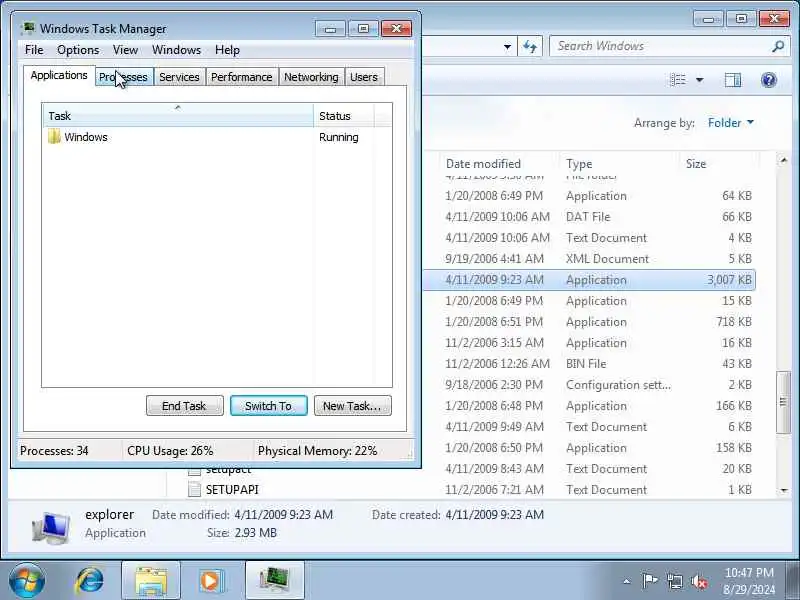The height and width of the screenshot is (600, 800).
Task: Click the muted volume tray icon
Action: [x=699, y=581]
